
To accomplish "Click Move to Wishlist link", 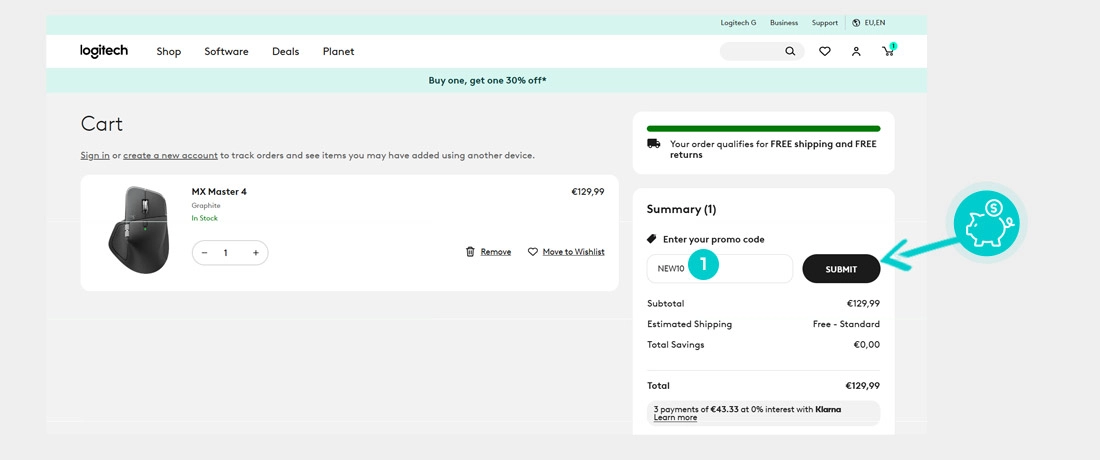I will click(x=573, y=252).
